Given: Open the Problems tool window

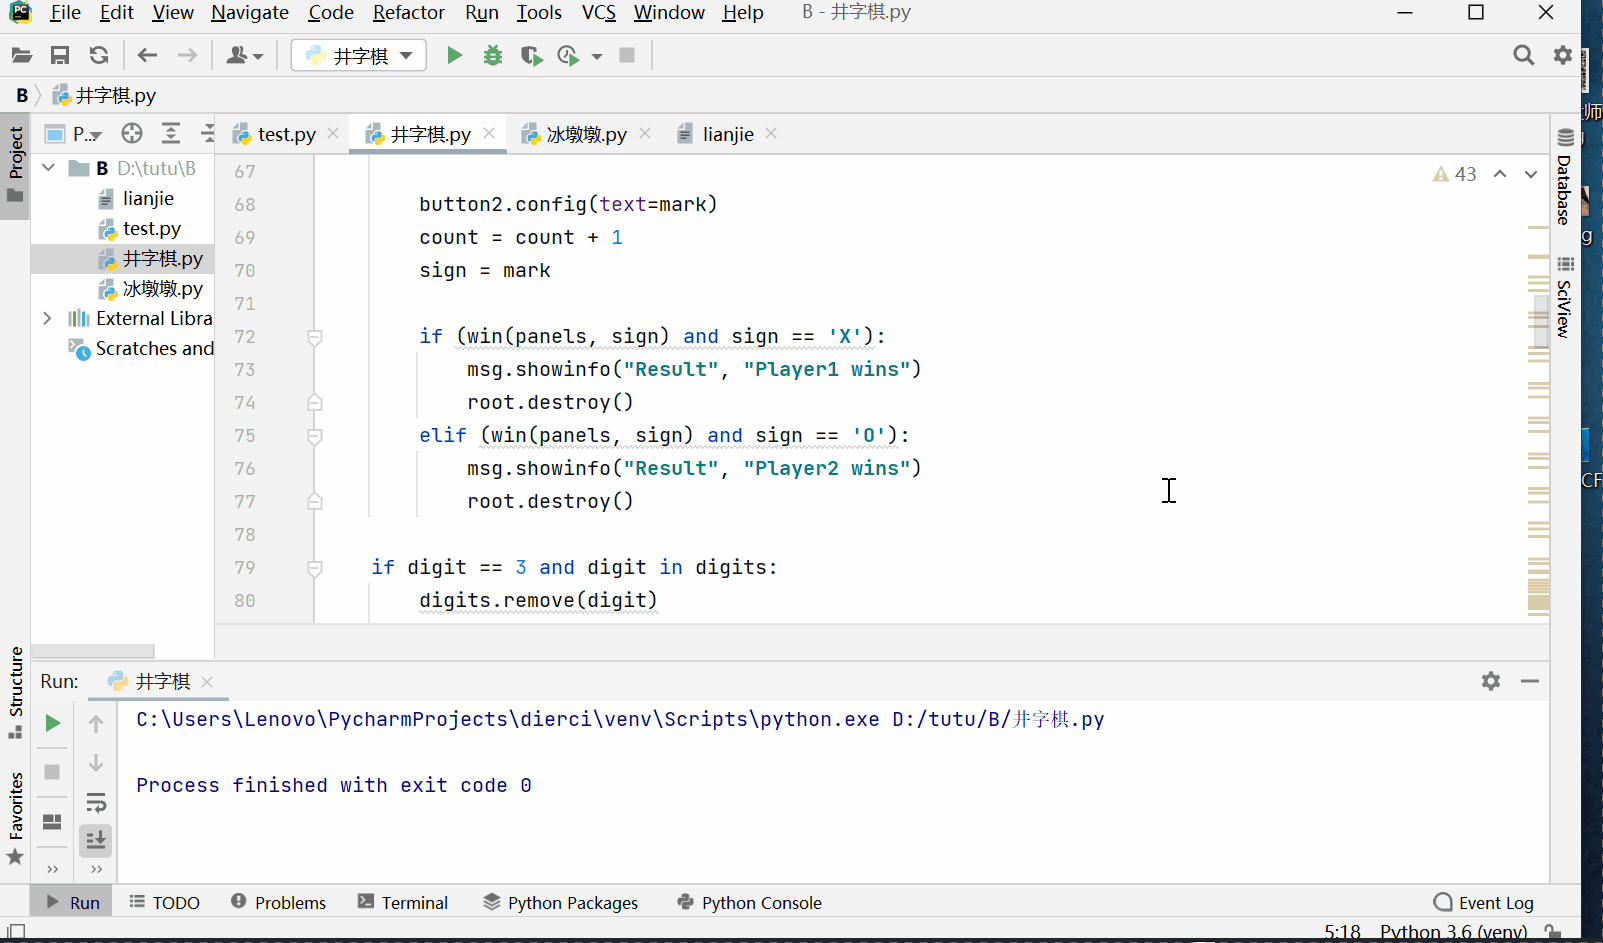Looking at the screenshot, I should [278, 902].
